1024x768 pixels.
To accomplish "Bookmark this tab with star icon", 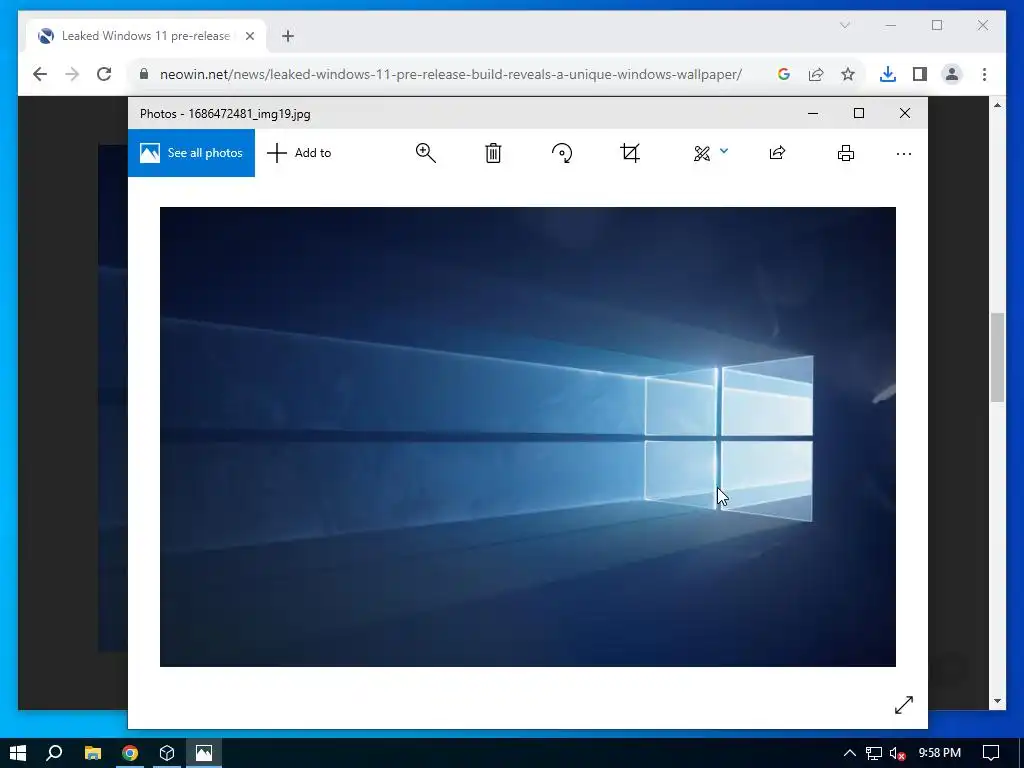I will pos(848,74).
